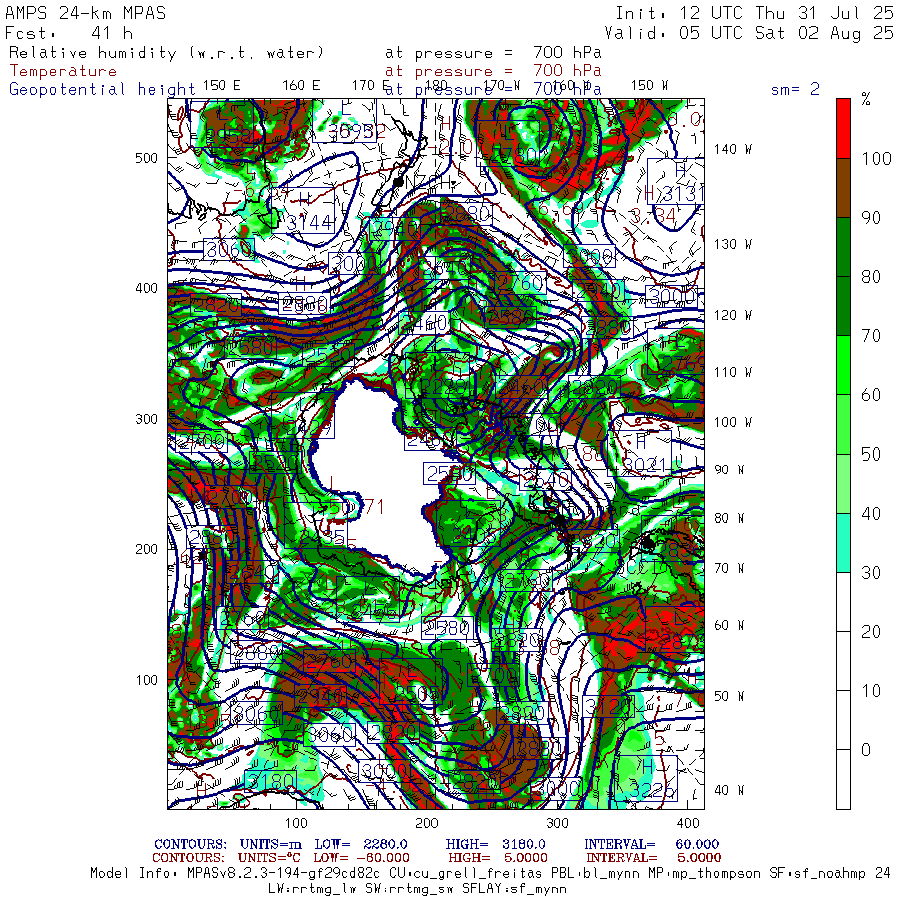Click the 'Relative humidity (w.r.t. water)' legend label
Viewport: 900px width, 900px height.
point(166,53)
